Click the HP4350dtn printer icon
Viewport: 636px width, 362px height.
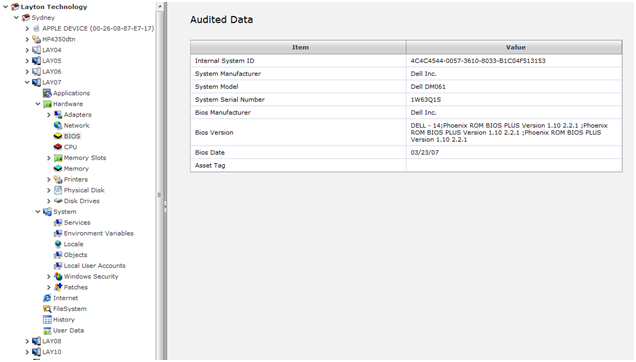coord(37,39)
